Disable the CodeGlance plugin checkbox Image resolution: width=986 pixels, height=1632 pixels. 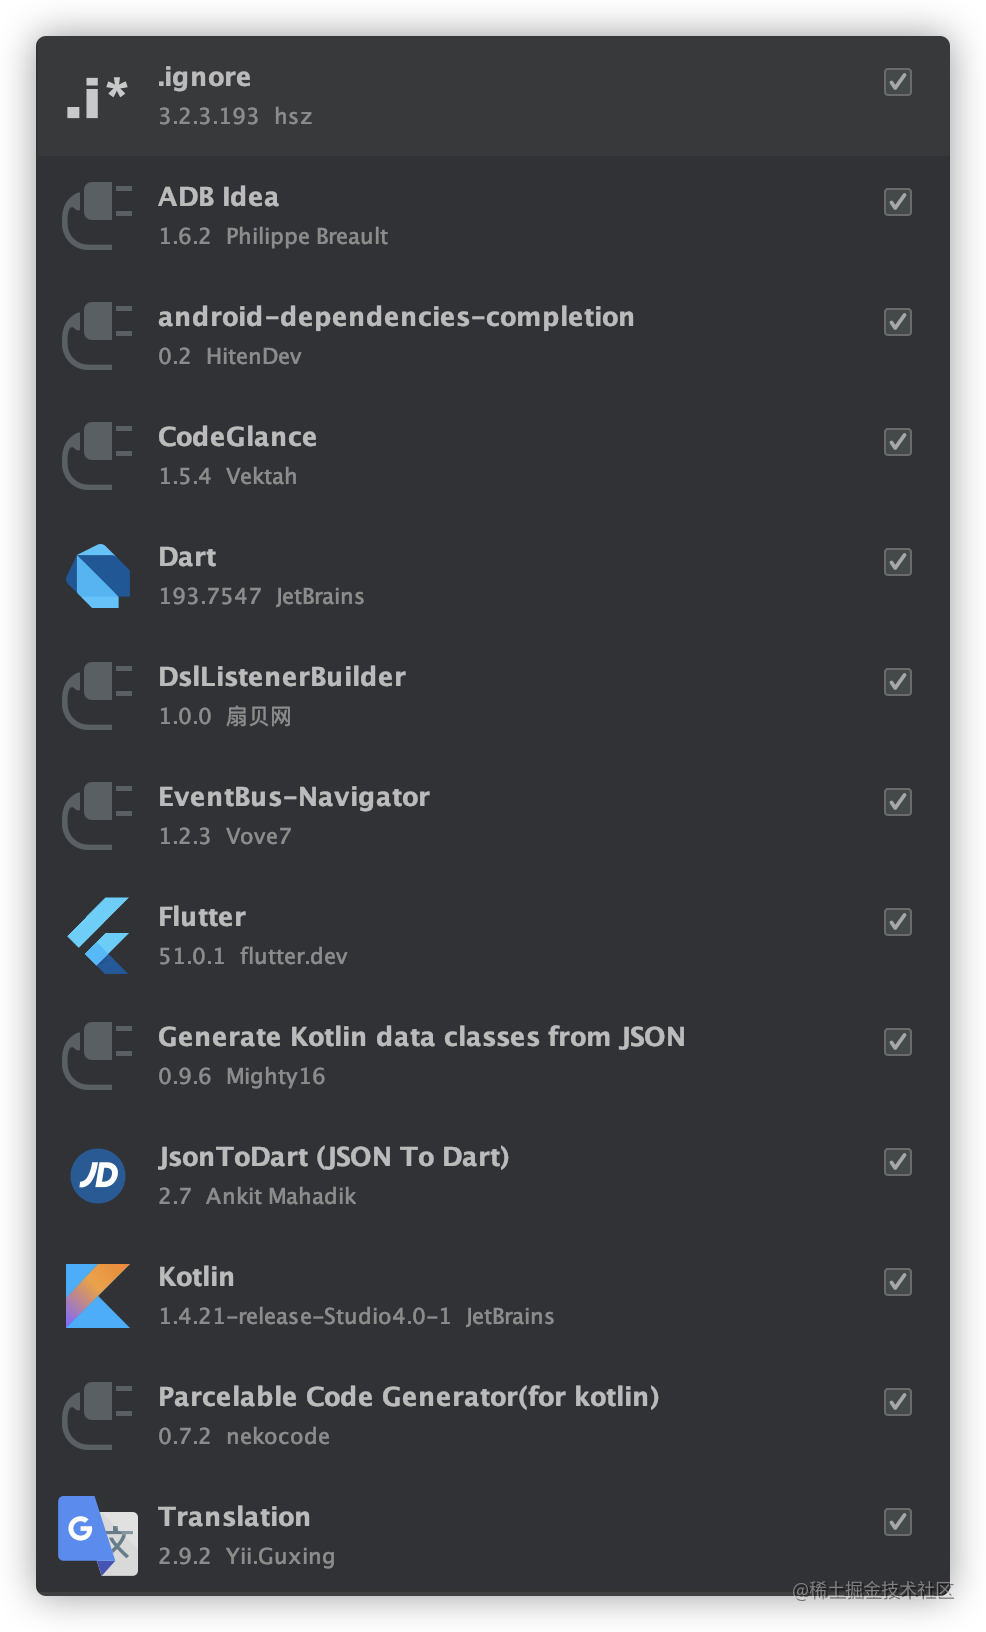pos(898,442)
